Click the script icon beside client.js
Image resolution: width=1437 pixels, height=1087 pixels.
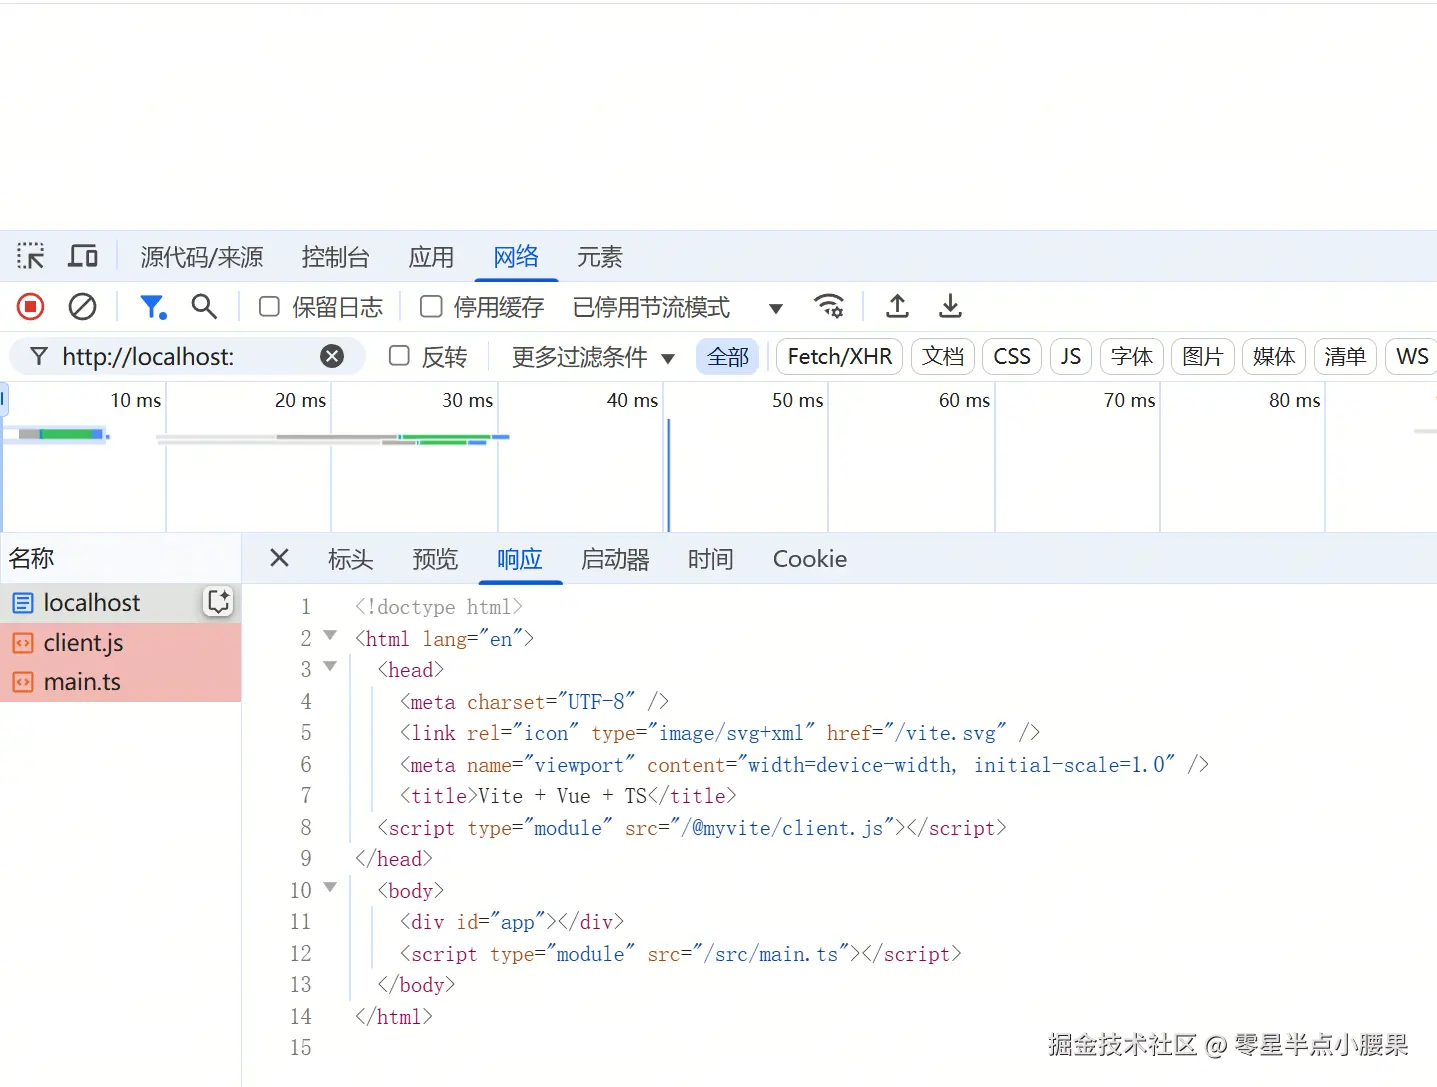tap(23, 643)
